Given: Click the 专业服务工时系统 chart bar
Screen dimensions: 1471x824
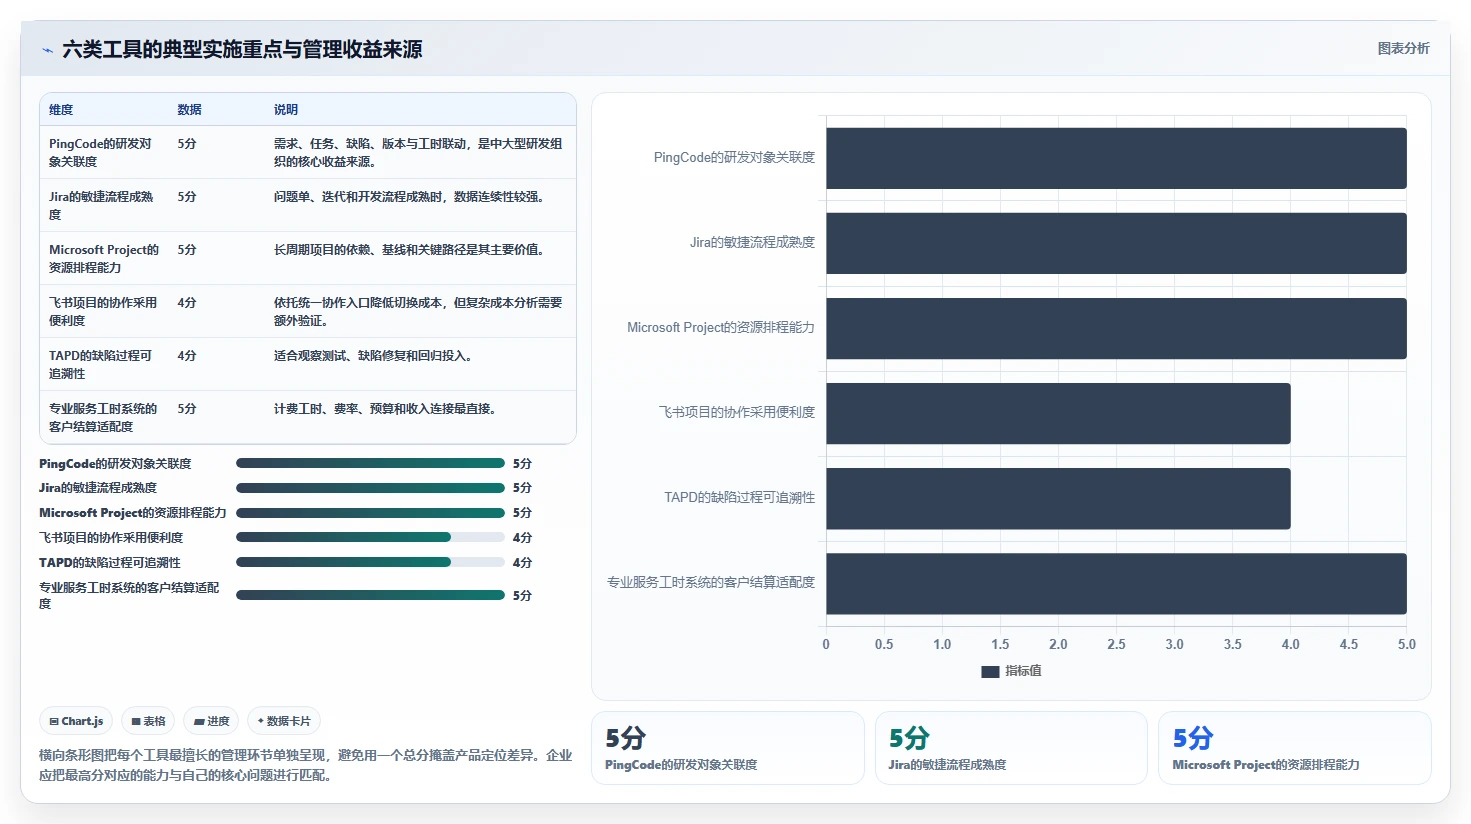Looking at the screenshot, I should 1116,583.
